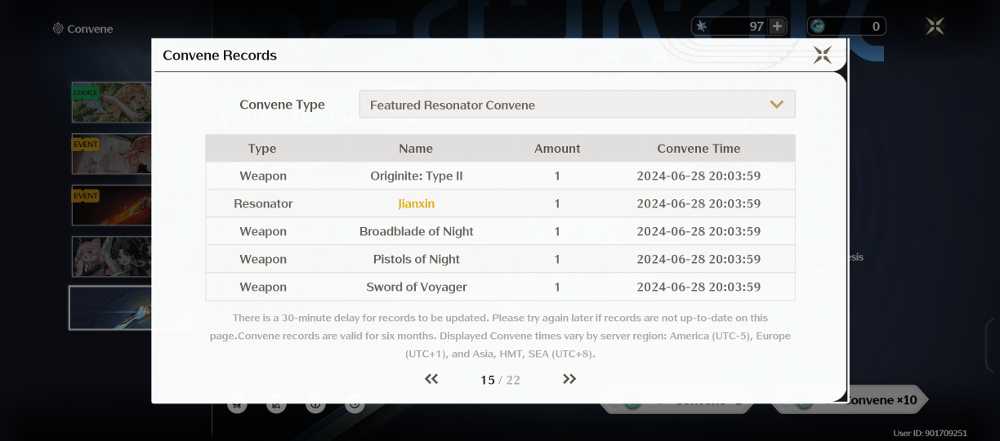
Task: Select the highlighted bottom banner thumbnail
Action: click(x=110, y=308)
